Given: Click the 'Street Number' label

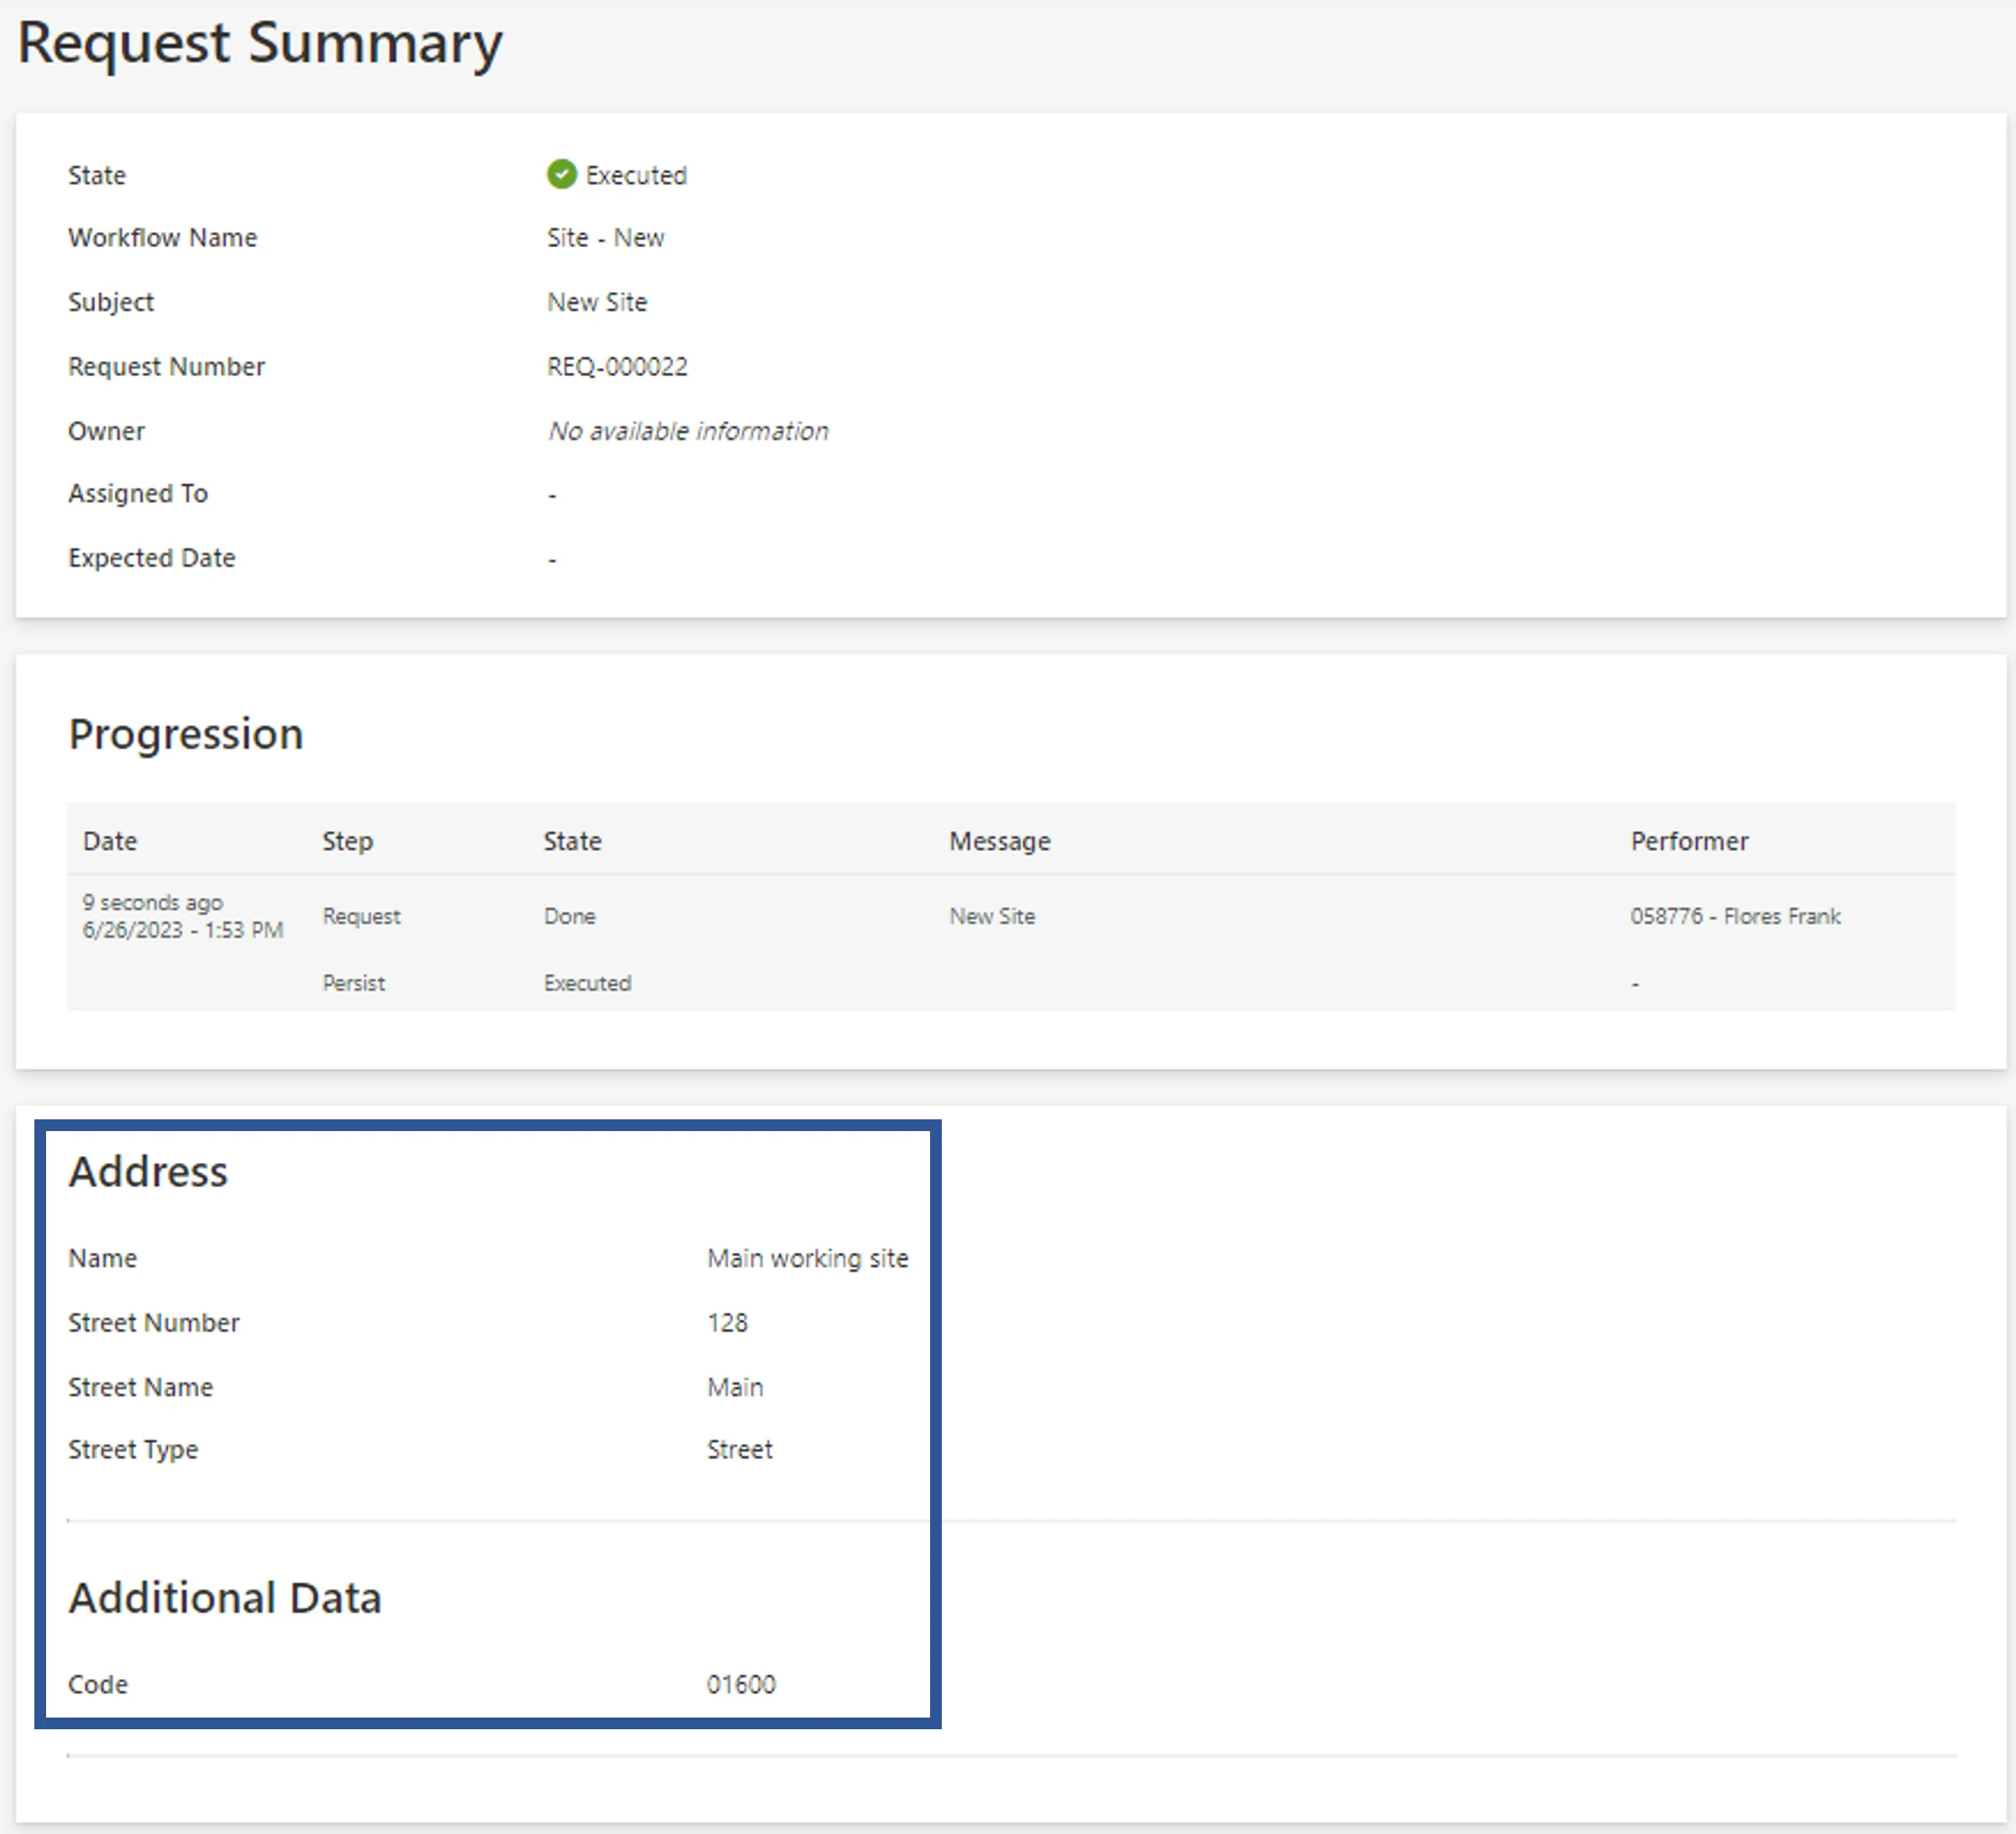Looking at the screenshot, I should [x=153, y=1323].
